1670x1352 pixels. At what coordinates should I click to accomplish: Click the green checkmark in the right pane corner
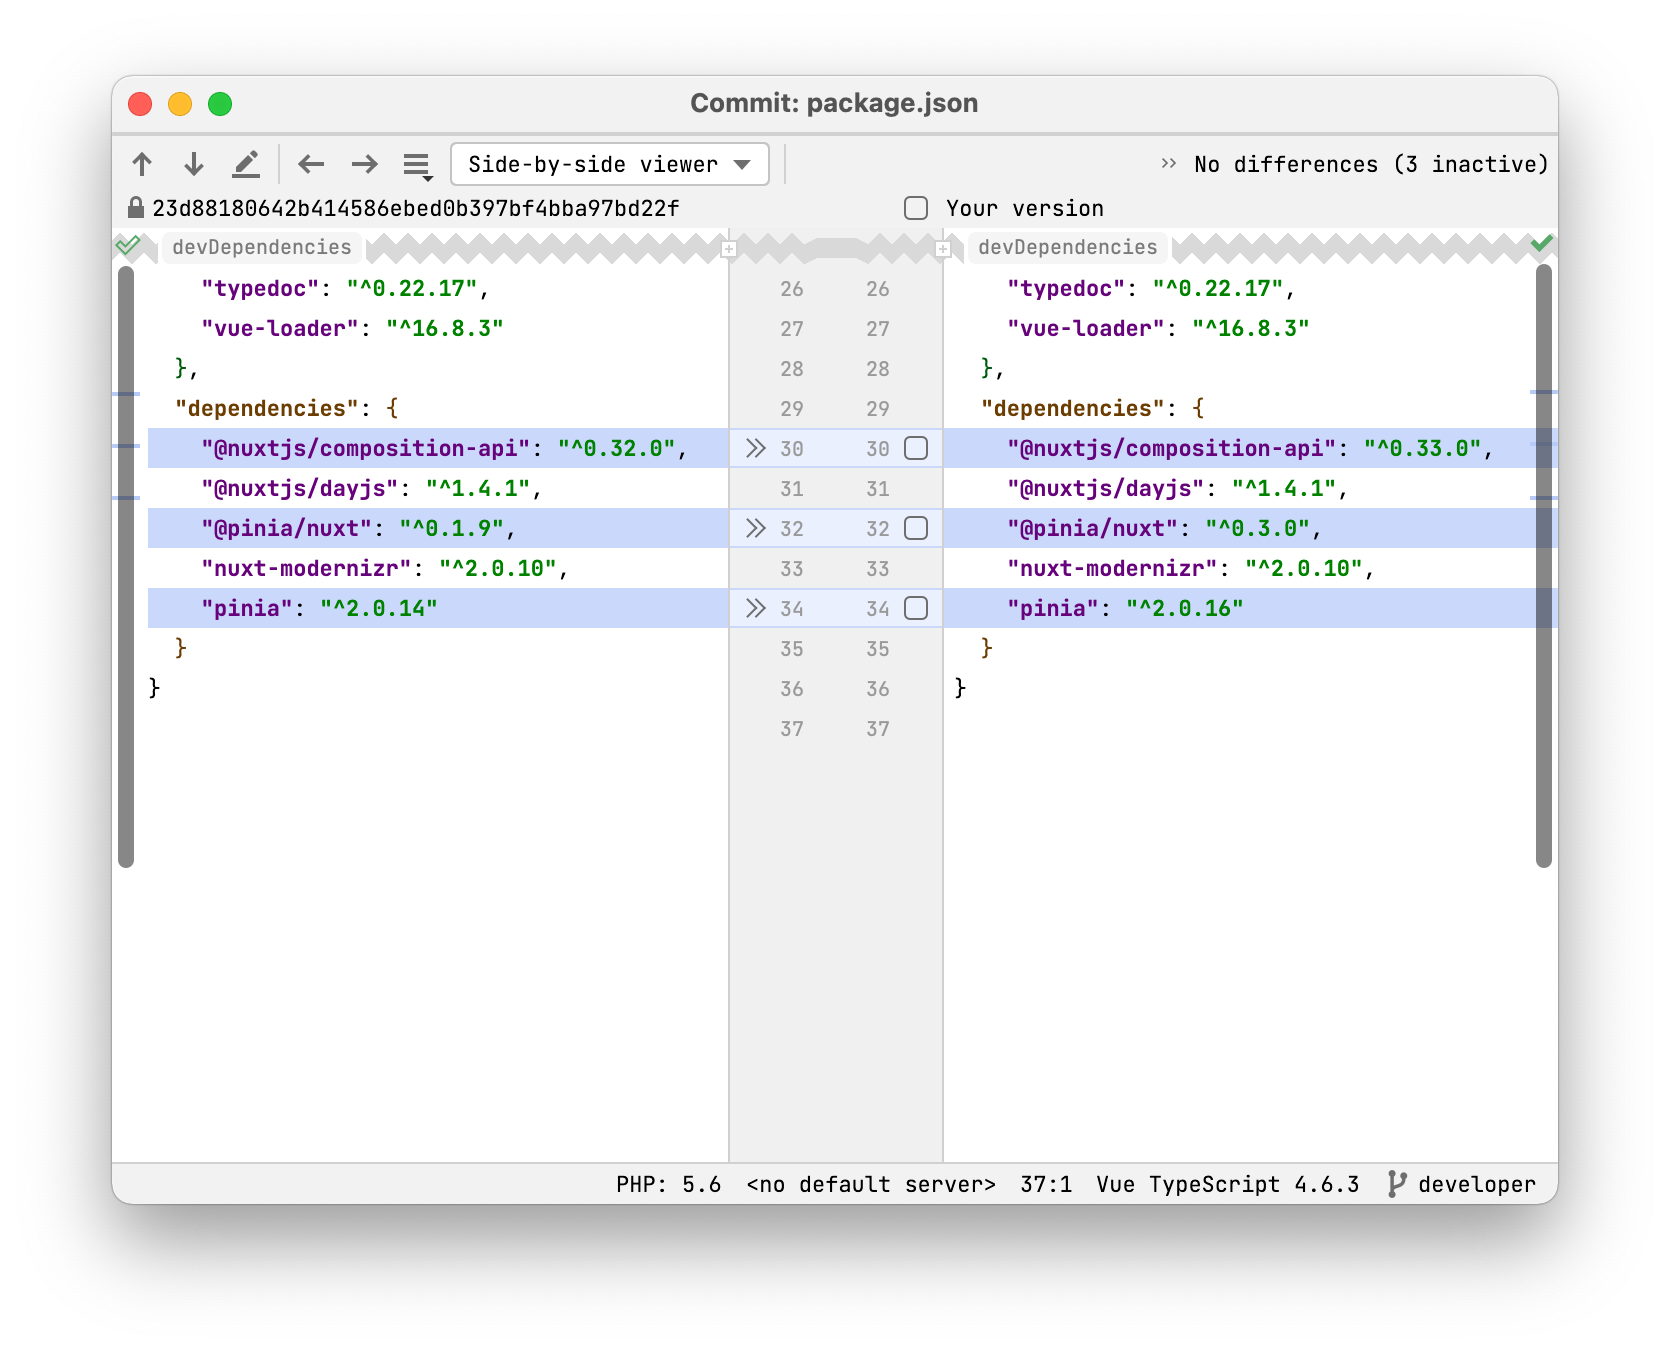(1542, 243)
